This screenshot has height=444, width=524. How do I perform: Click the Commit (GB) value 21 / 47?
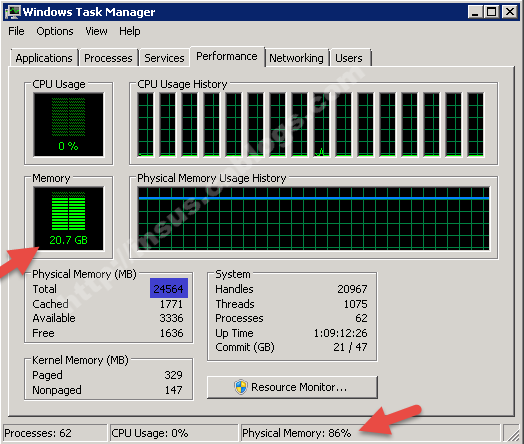pos(350,347)
